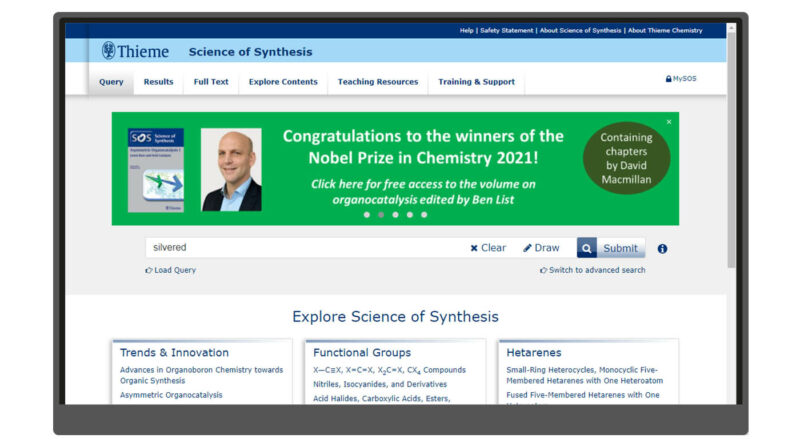Open 'Nitriles, Isocyanides, and Derivatives' link
This screenshot has height=446, width=800.
[380, 384]
